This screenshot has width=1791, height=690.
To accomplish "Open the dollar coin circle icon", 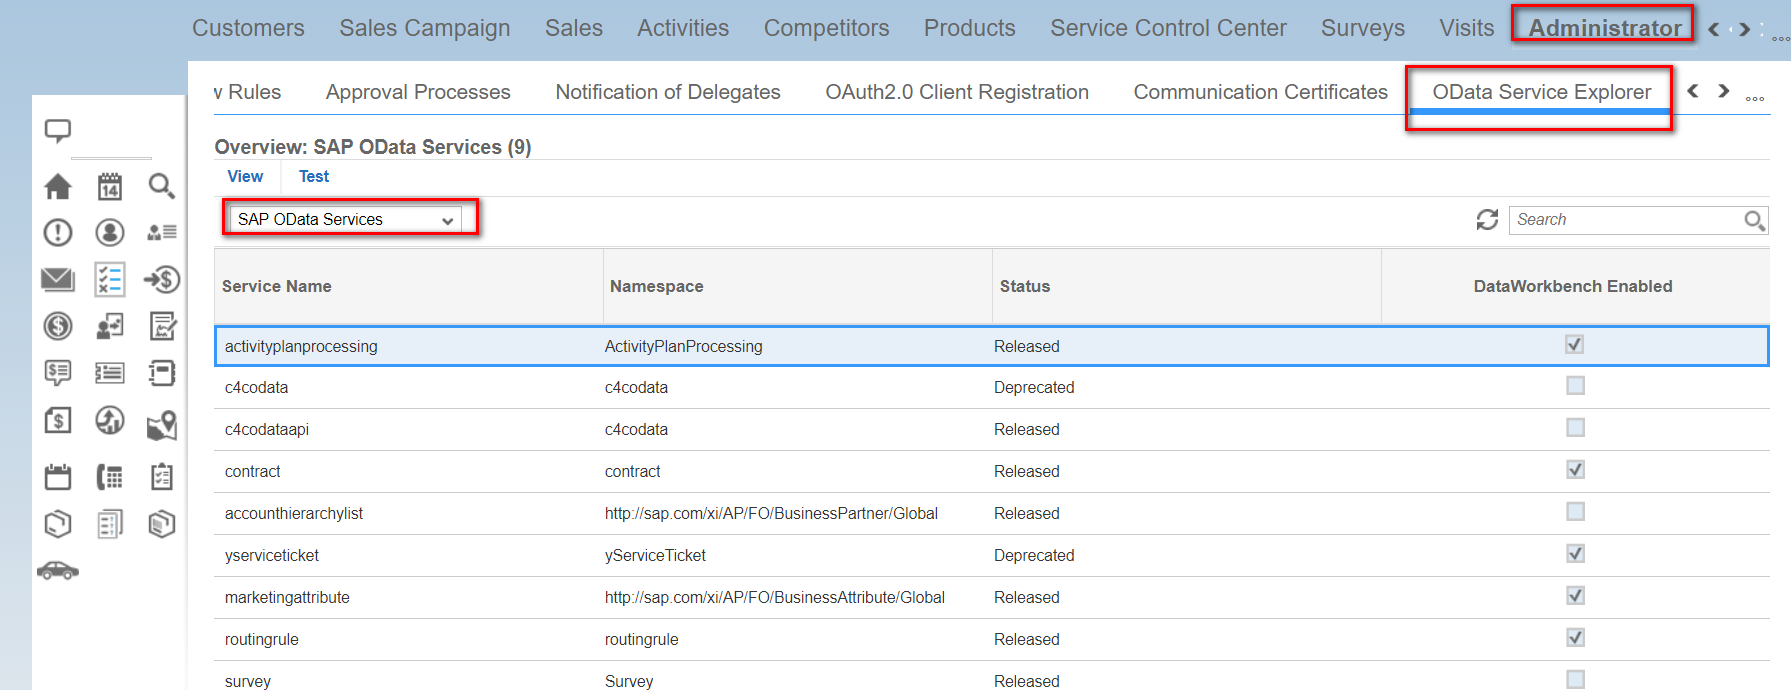I will 58,326.
